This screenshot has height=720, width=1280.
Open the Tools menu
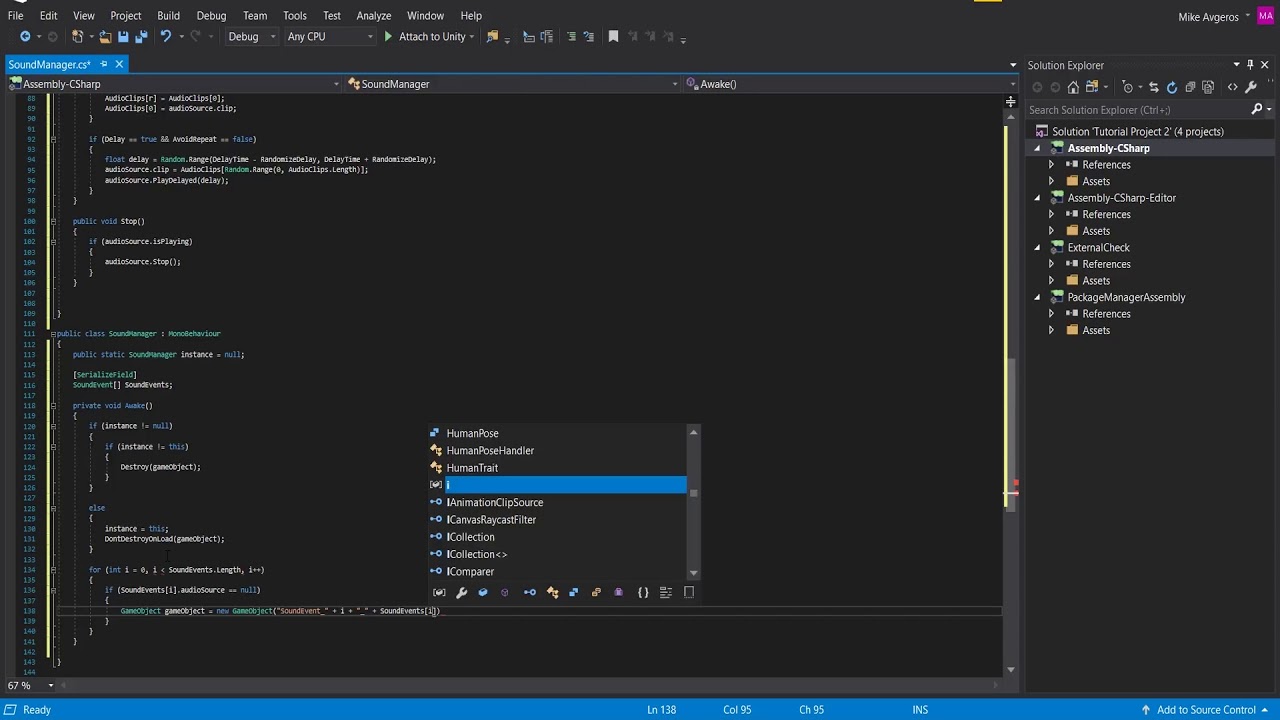(294, 15)
